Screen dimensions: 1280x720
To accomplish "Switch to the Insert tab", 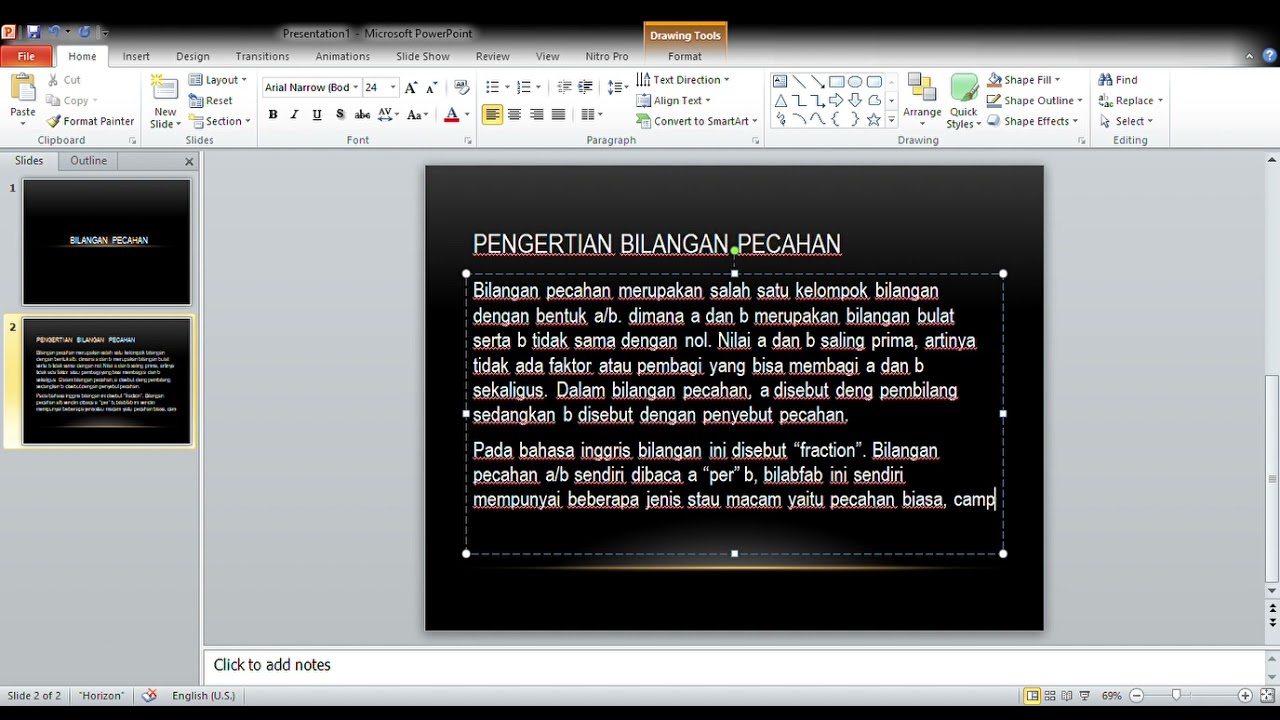I will [136, 57].
